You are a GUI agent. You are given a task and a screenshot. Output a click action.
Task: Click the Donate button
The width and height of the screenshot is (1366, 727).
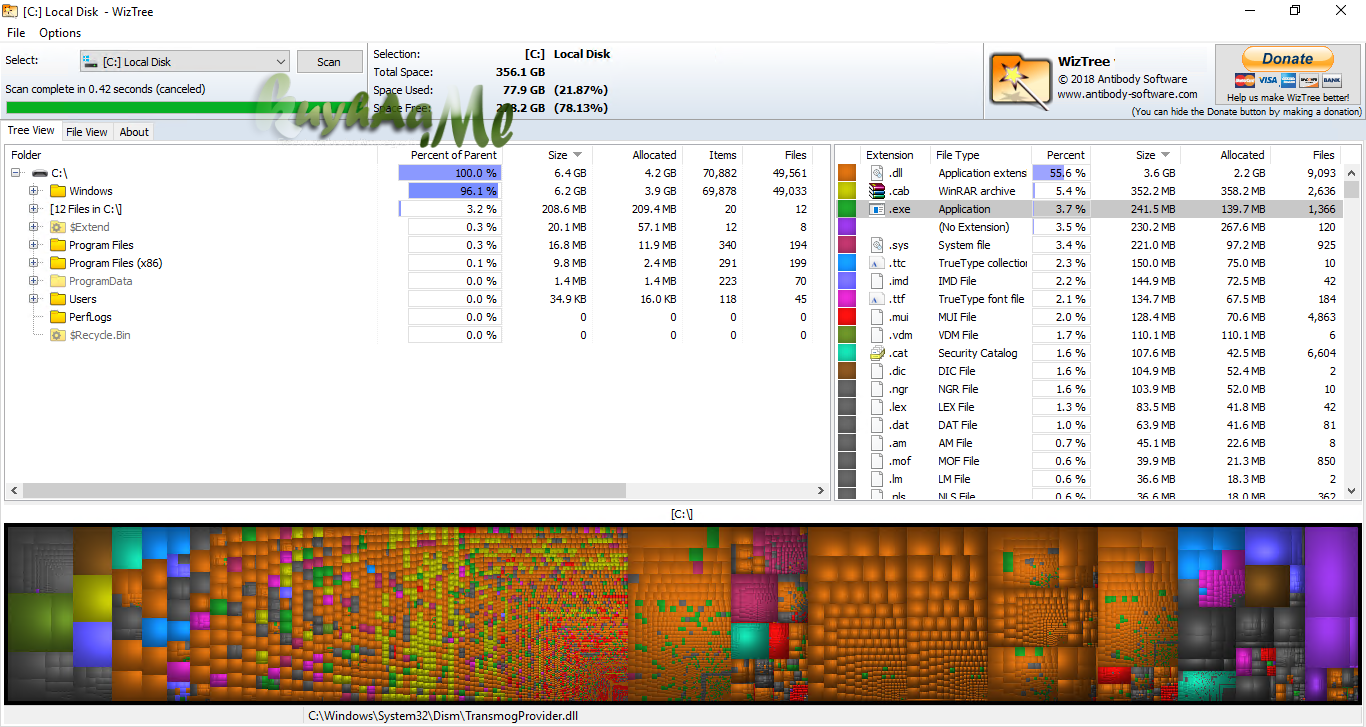point(1288,59)
